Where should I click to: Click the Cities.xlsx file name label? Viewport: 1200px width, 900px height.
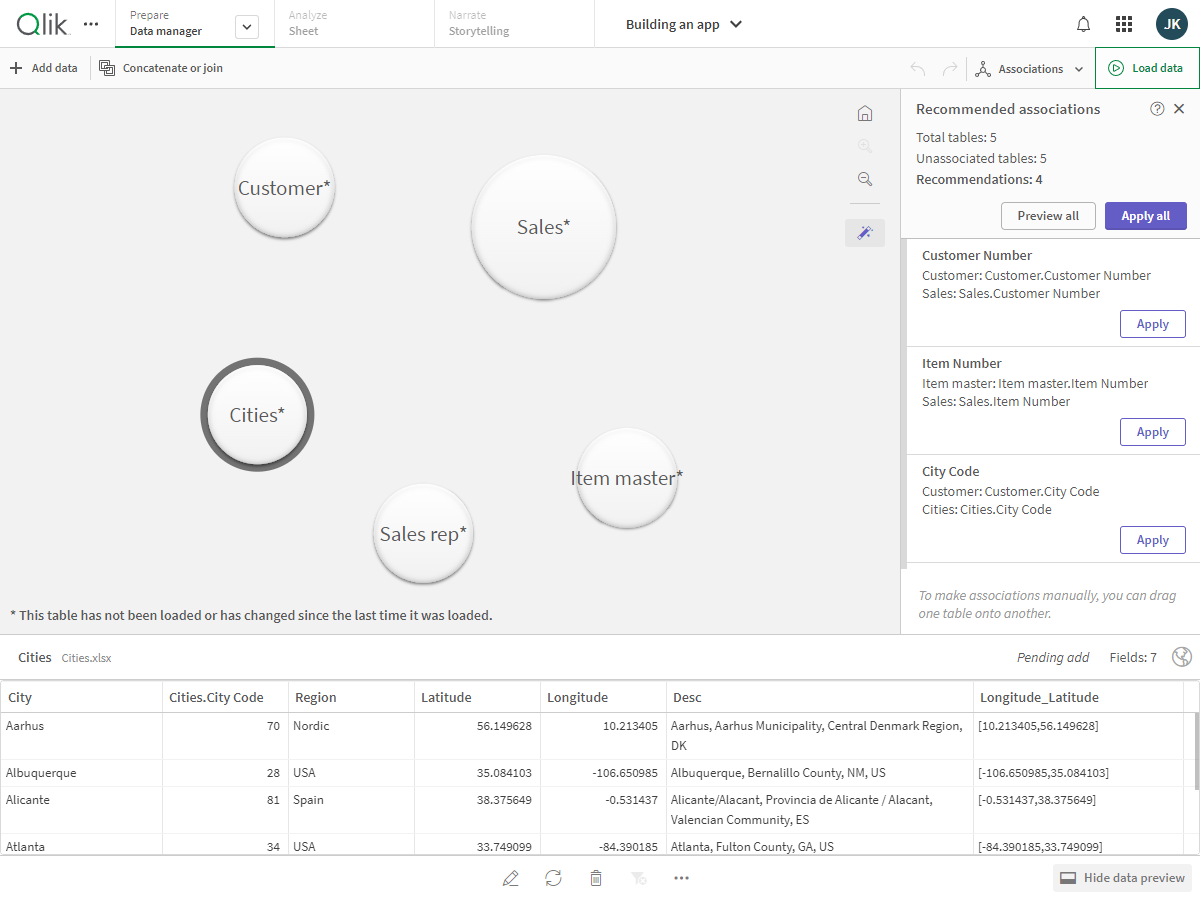coord(86,658)
